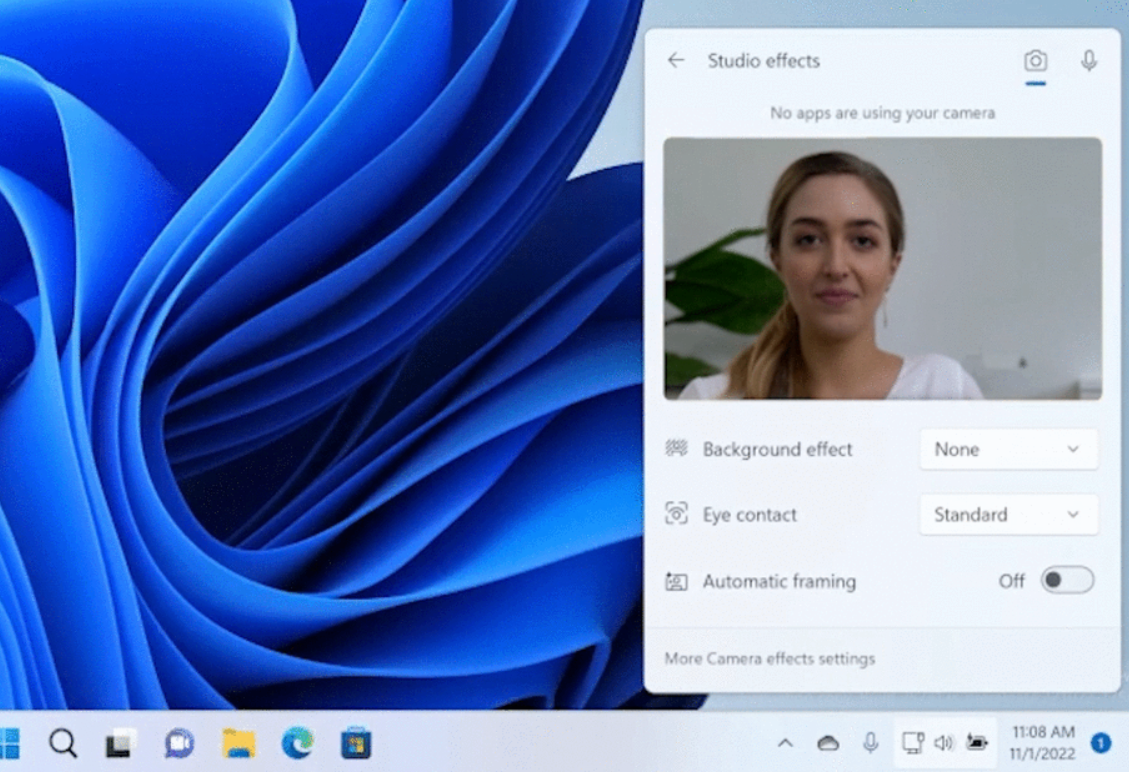The height and width of the screenshot is (772, 1129).
Task: Launch Microsoft Edge from the taskbar
Action: (297, 743)
